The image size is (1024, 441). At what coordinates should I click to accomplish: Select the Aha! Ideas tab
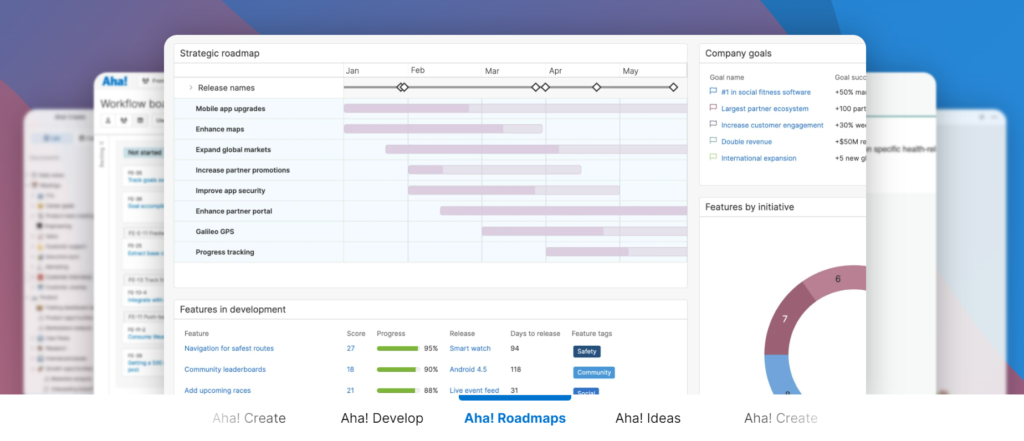pos(654,418)
